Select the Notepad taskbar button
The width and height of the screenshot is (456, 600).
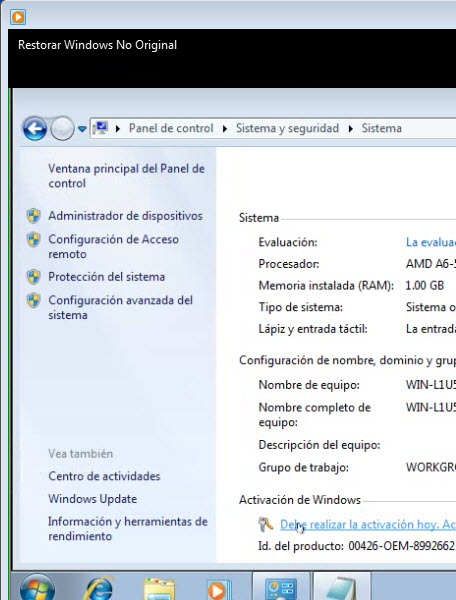point(342,587)
